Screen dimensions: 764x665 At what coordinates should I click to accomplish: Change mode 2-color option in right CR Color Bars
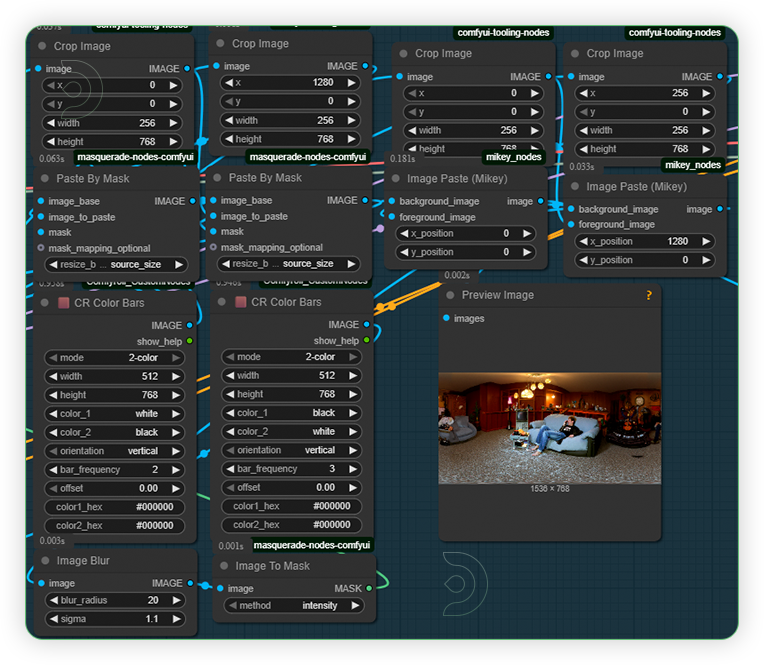293,357
